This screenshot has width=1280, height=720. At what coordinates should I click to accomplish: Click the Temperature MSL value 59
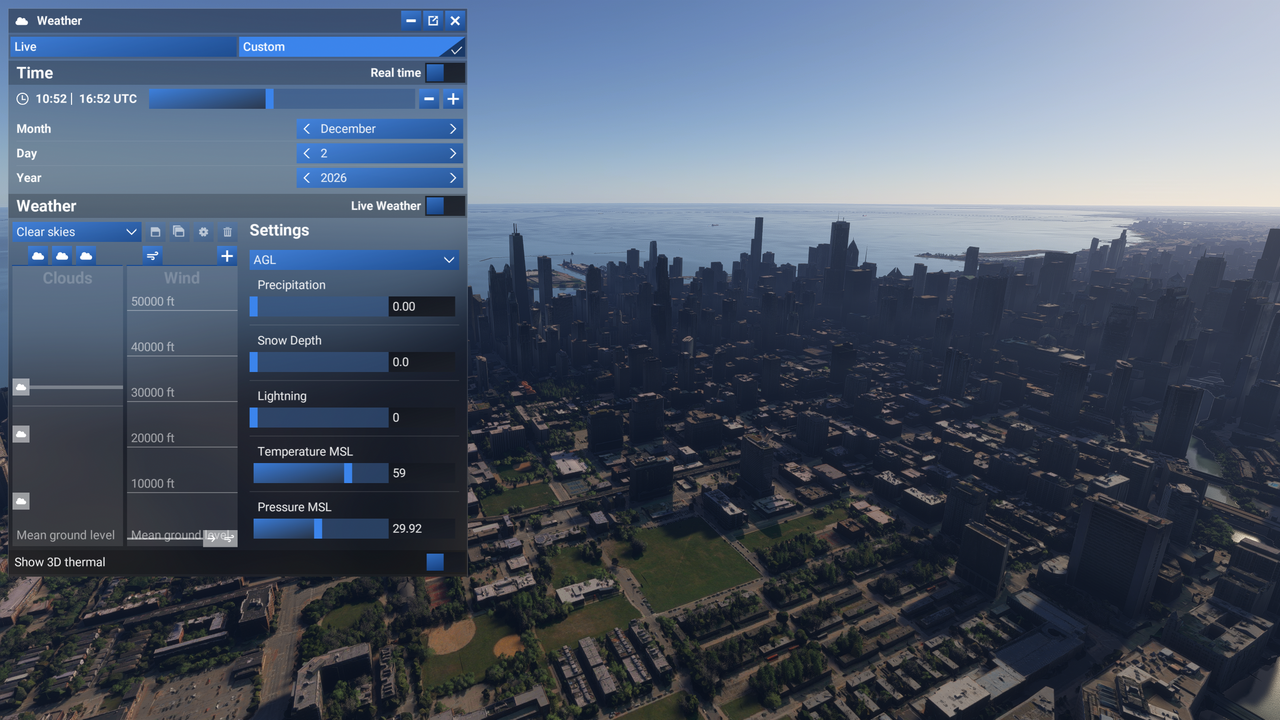422,473
